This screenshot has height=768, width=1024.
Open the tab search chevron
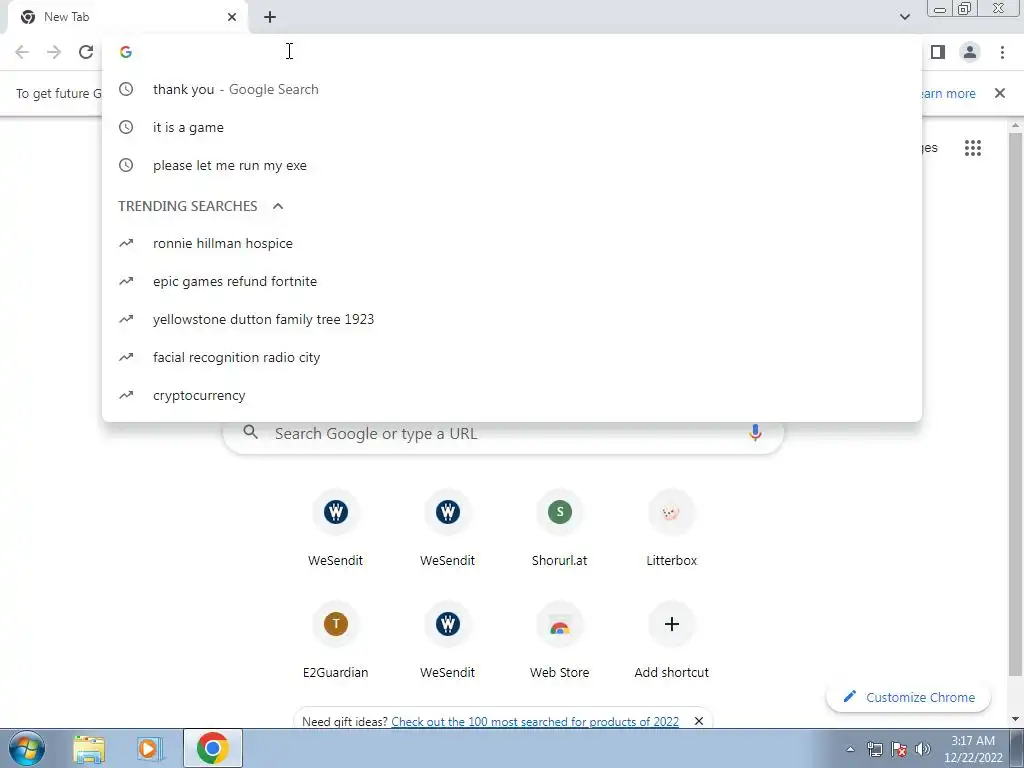coord(904,17)
